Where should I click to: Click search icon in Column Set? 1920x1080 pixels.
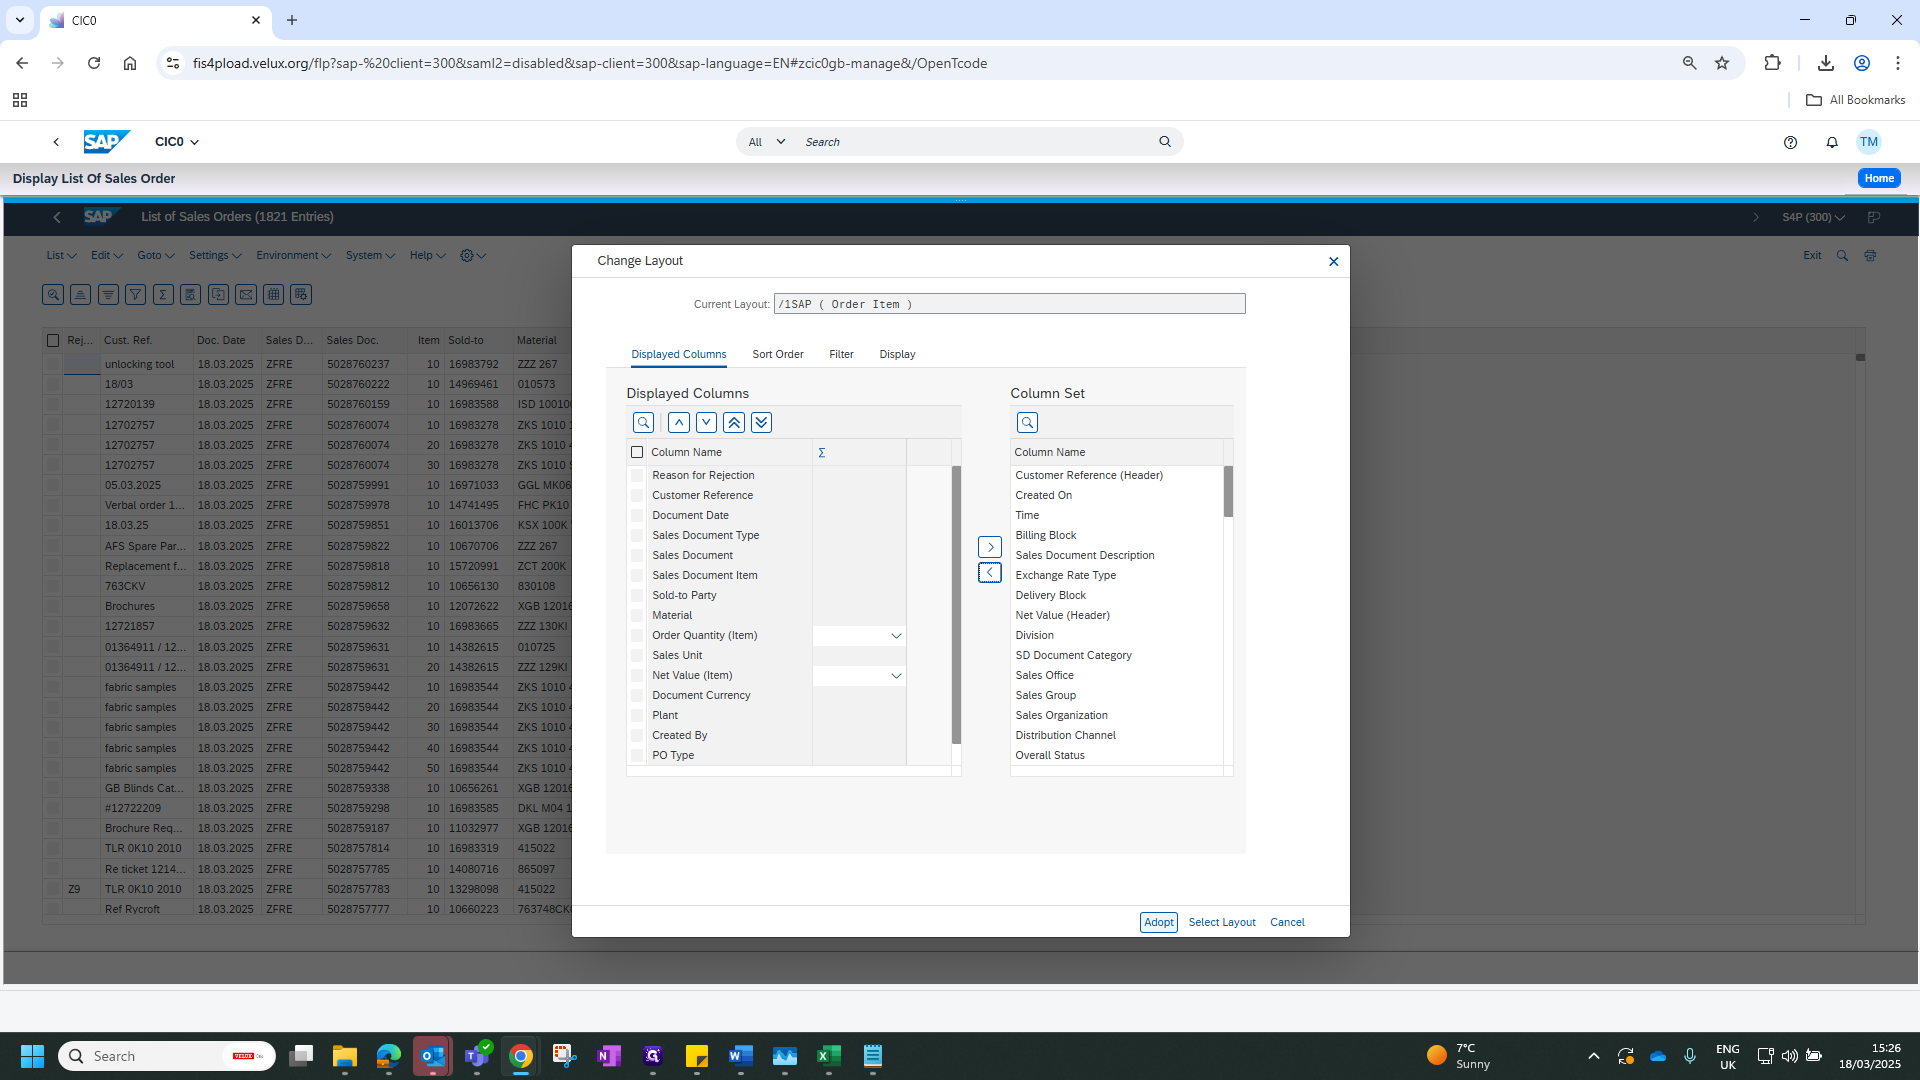tap(1027, 423)
